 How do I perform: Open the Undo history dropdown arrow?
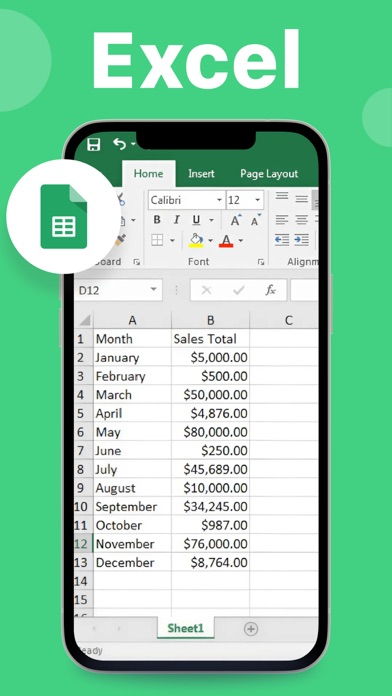pos(133,144)
